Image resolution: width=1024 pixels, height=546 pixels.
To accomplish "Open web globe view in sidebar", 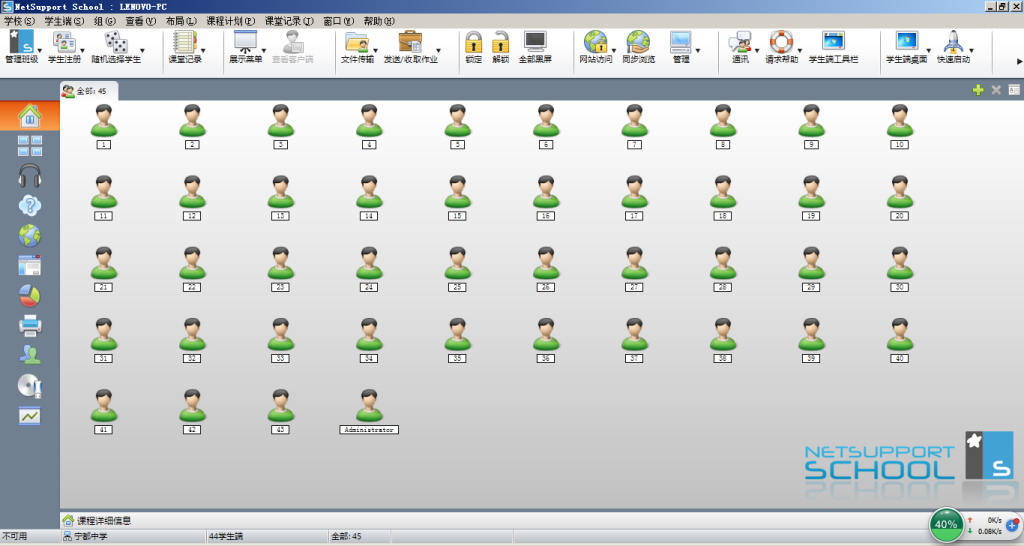I will pos(30,236).
